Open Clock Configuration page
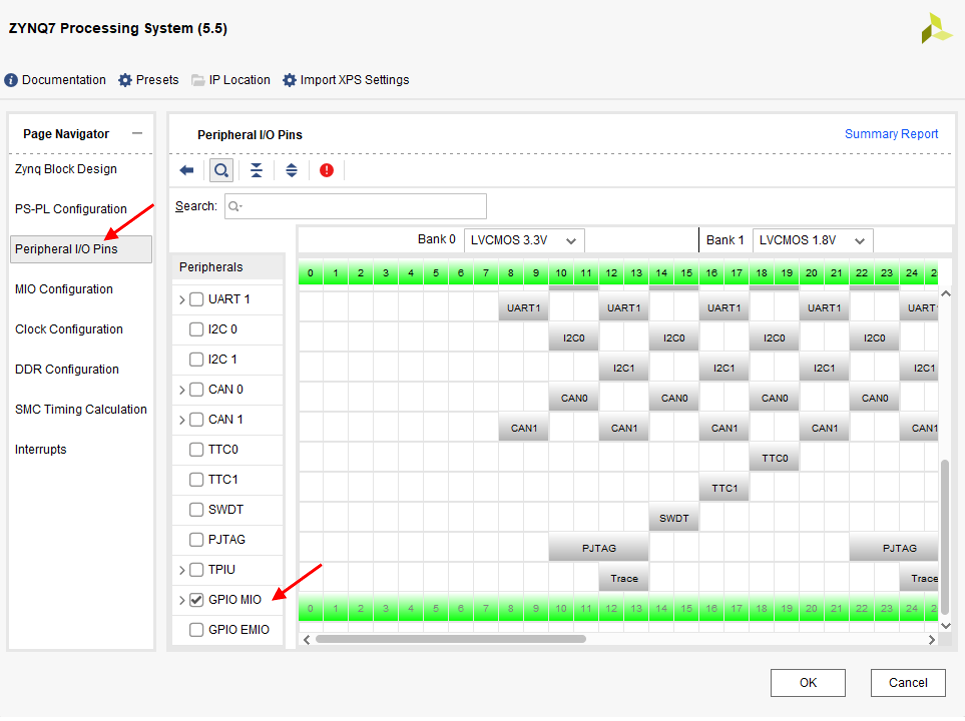 pyautogui.click(x=69, y=329)
